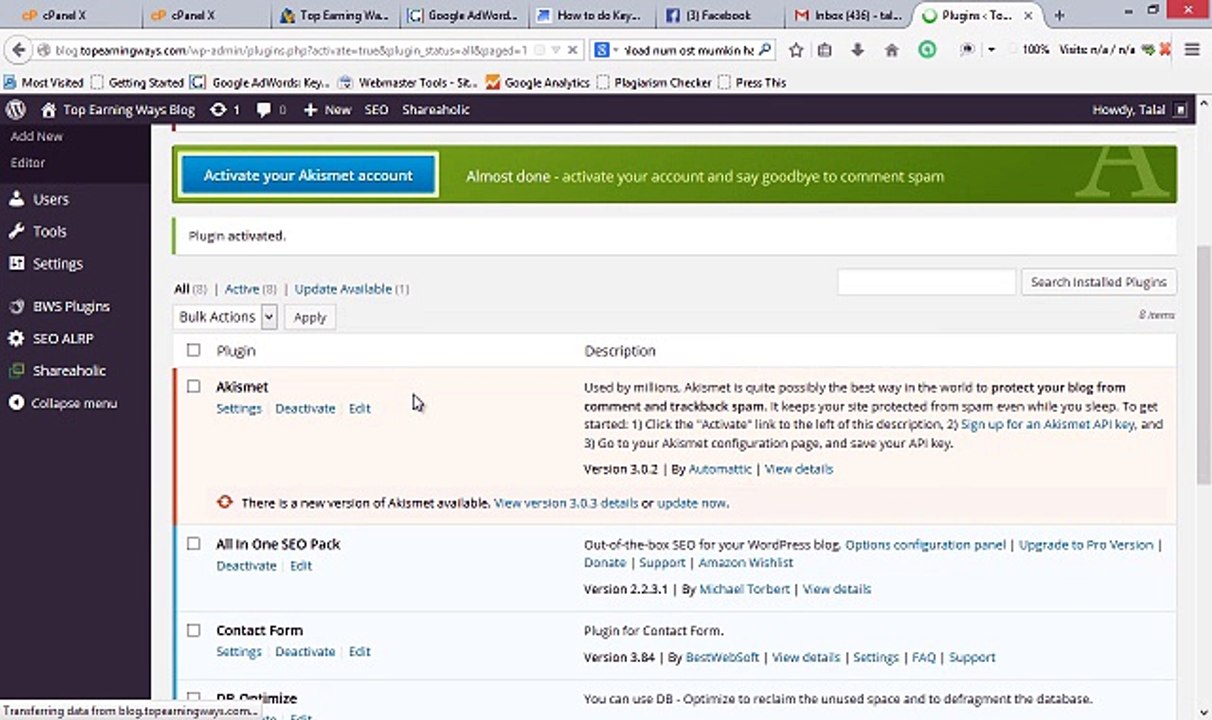Switch to the Google AdWords tab
The width and height of the screenshot is (1212, 720).
point(465,15)
